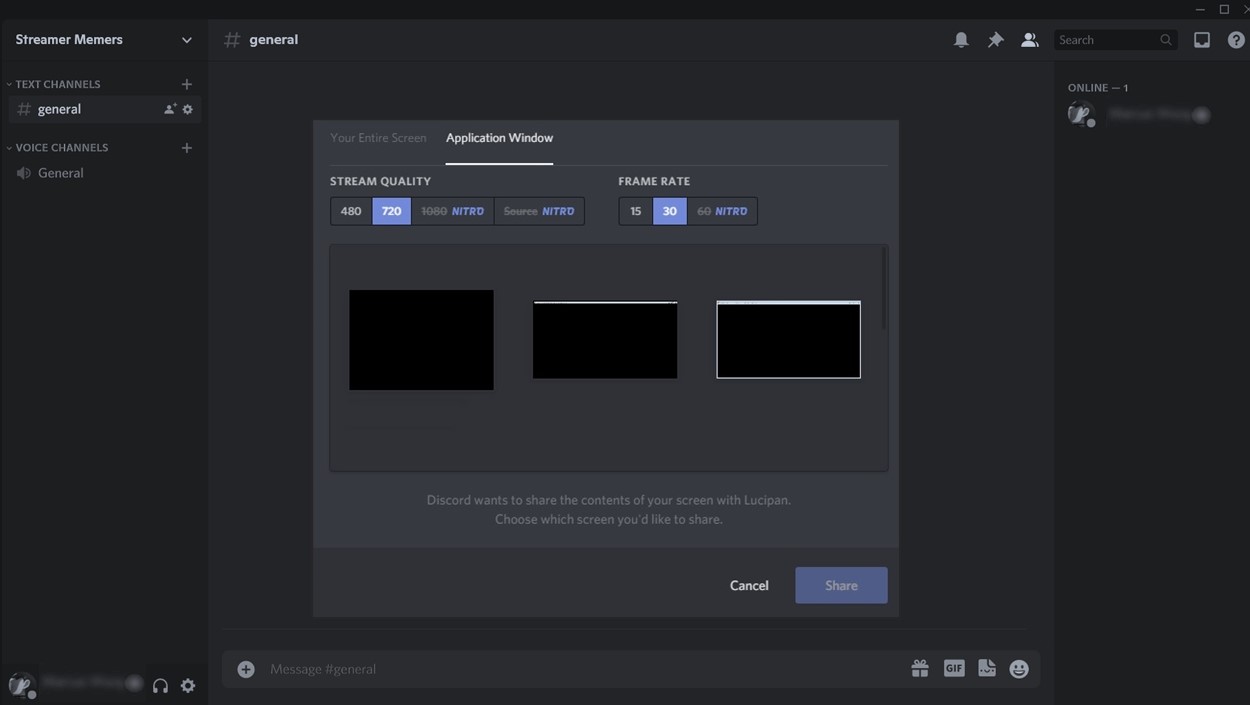Click the window list scrollbar
1250x705 pixels.
pos(883,290)
